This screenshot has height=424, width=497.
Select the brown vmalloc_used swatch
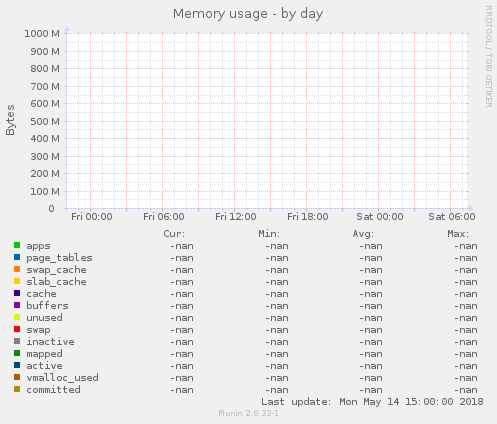tap(17, 377)
